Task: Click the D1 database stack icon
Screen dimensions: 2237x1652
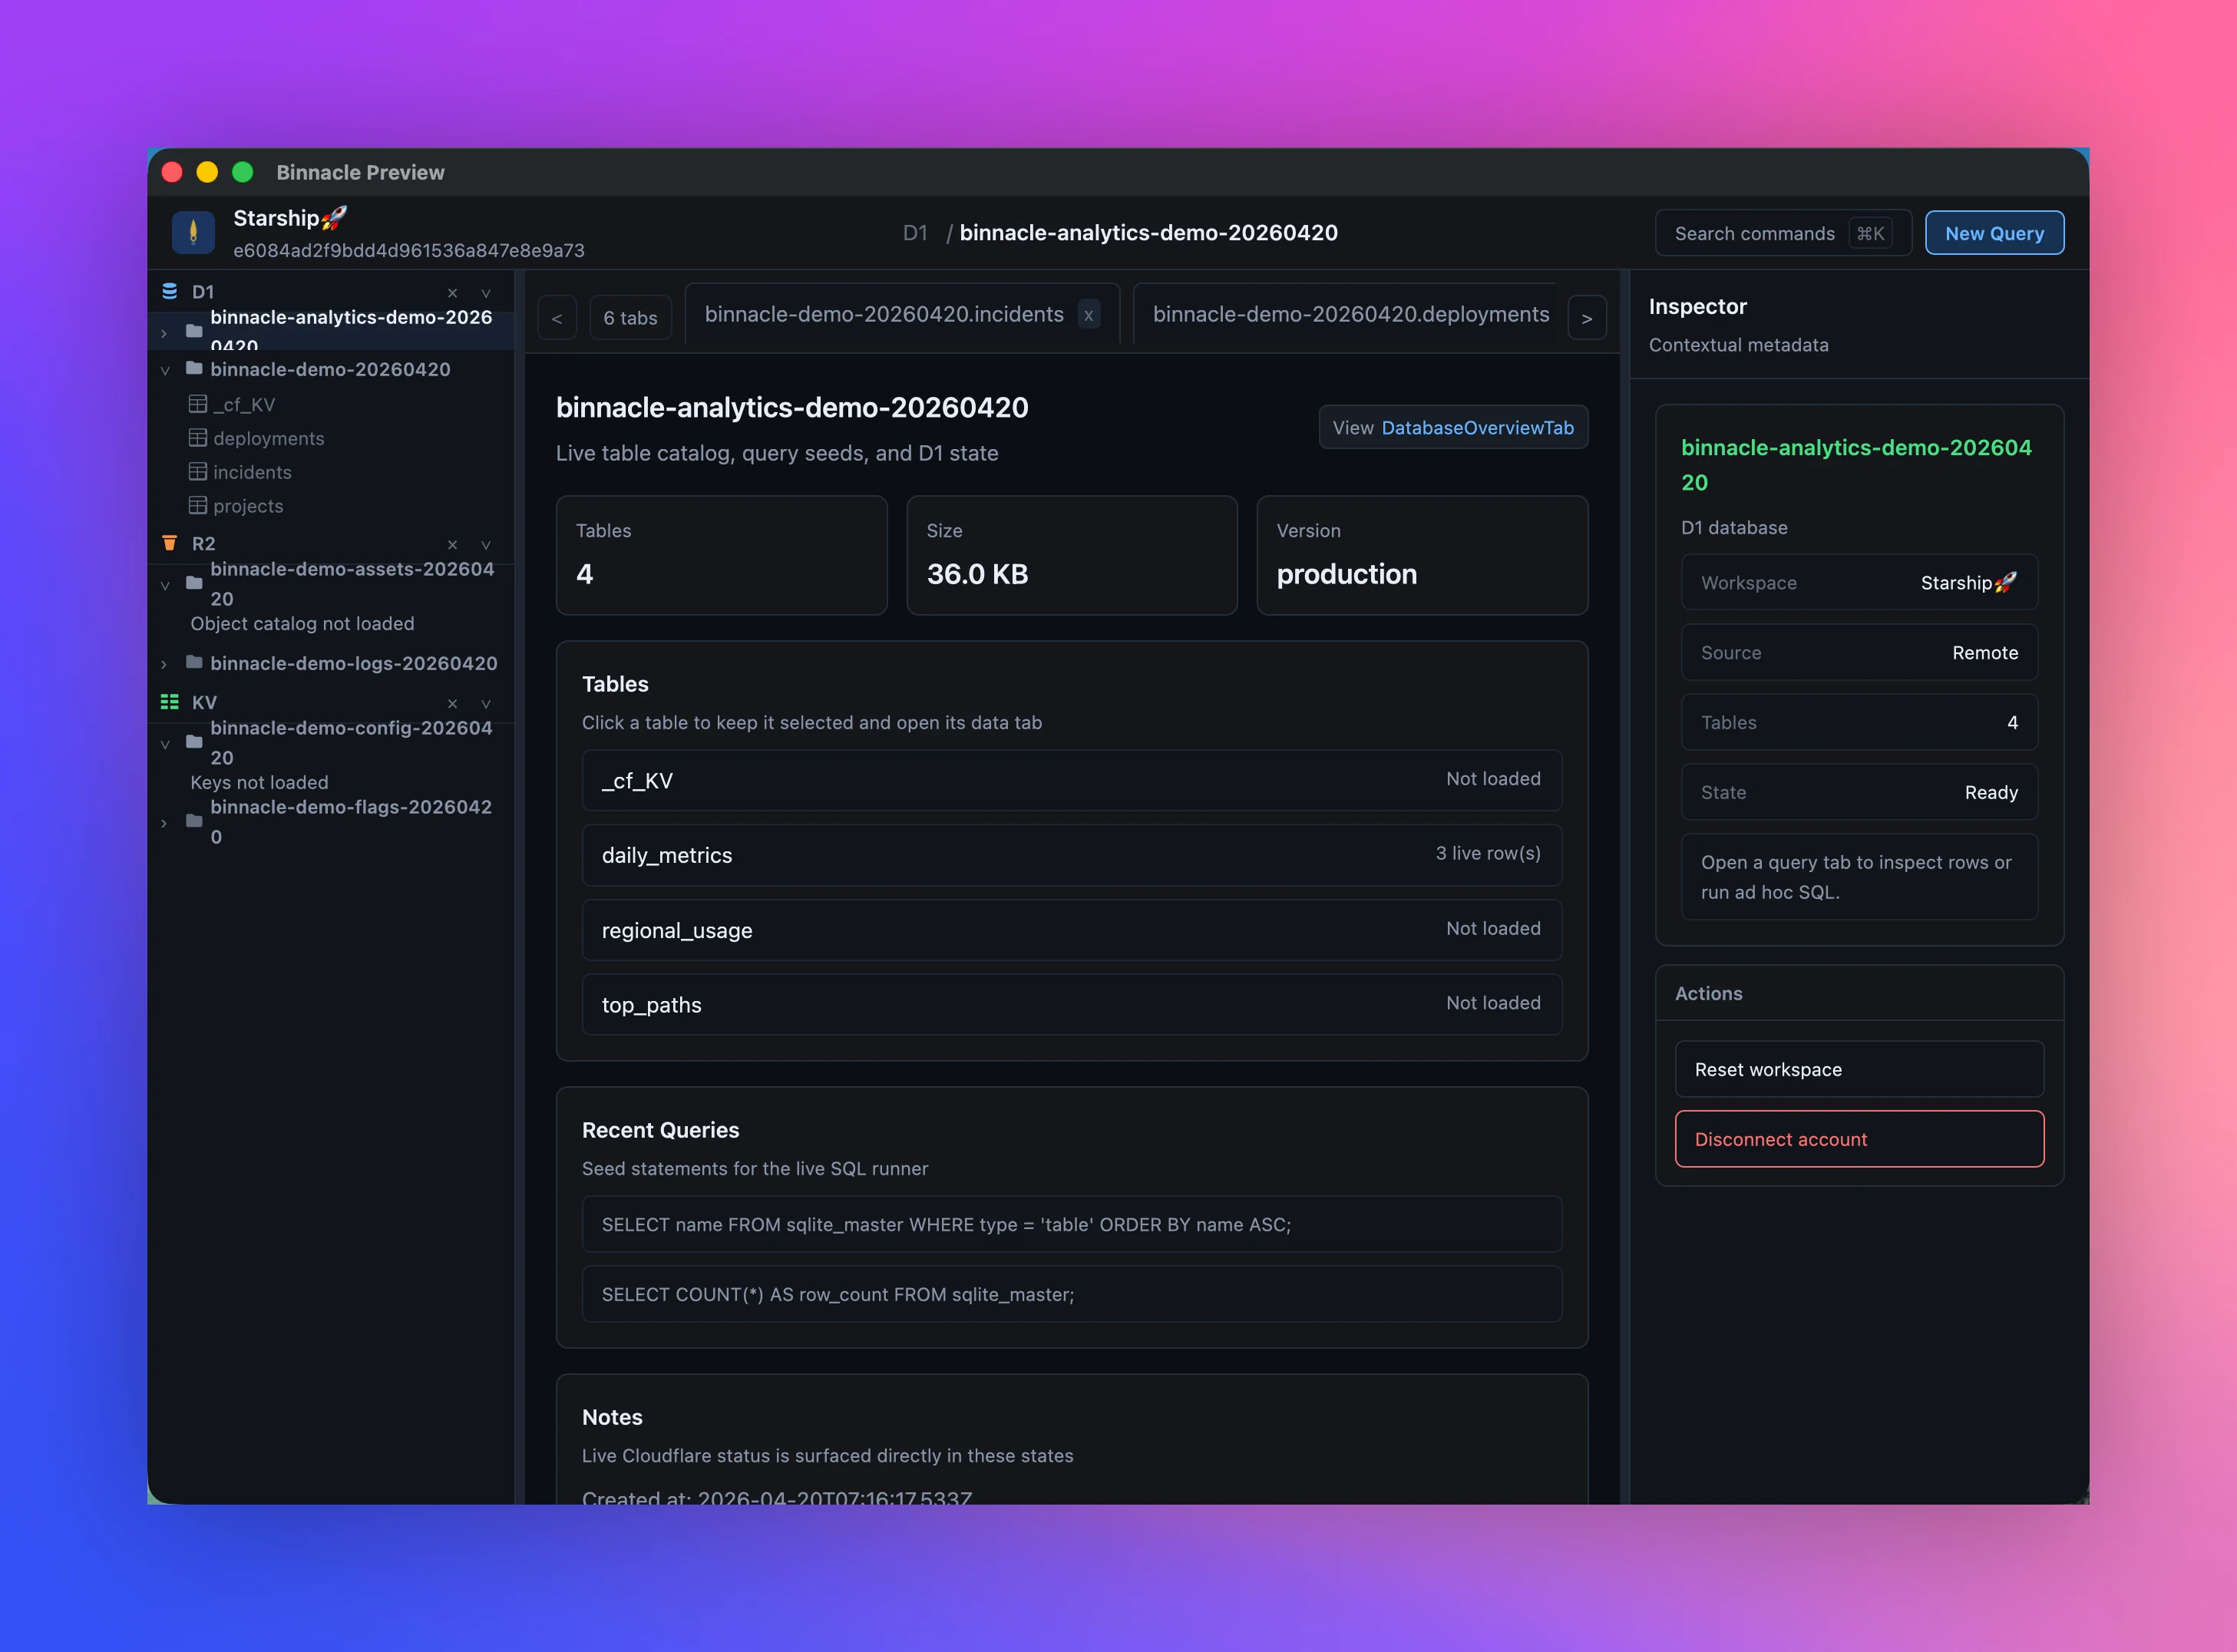Action: click(170, 291)
